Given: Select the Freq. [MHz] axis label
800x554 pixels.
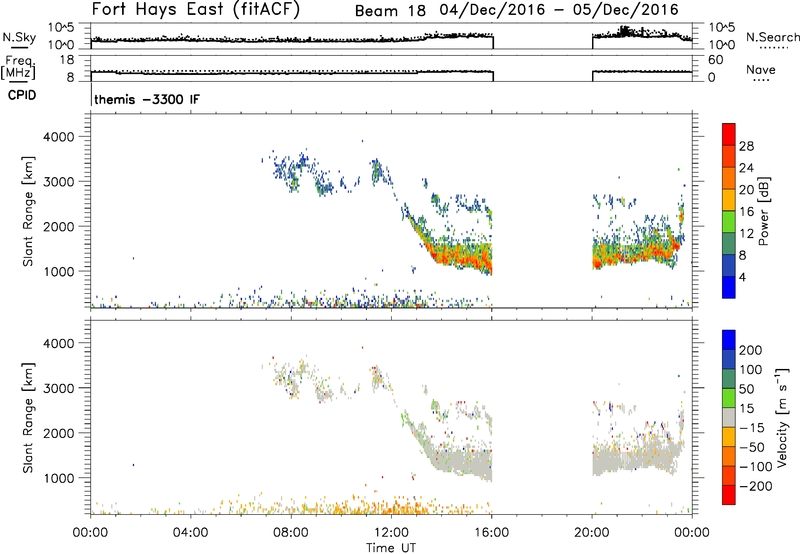Looking at the screenshot, I should (18, 67).
